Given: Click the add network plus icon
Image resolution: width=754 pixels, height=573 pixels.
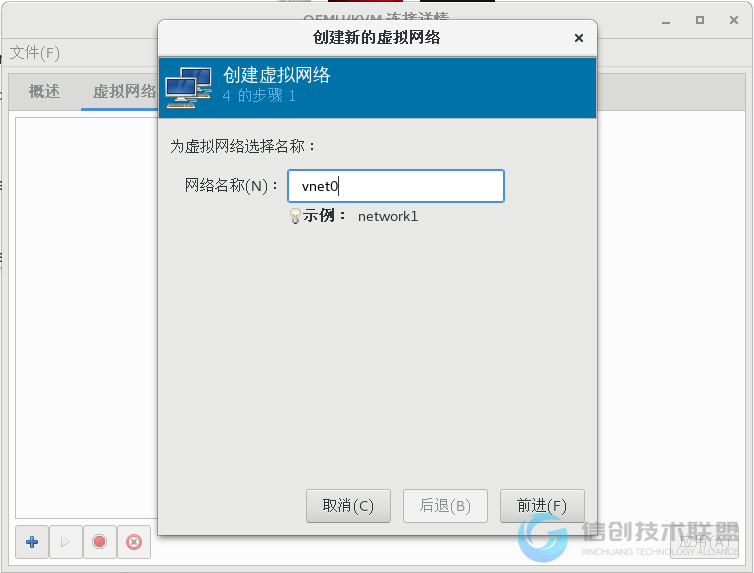Looking at the screenshot, I should (32, 542).
